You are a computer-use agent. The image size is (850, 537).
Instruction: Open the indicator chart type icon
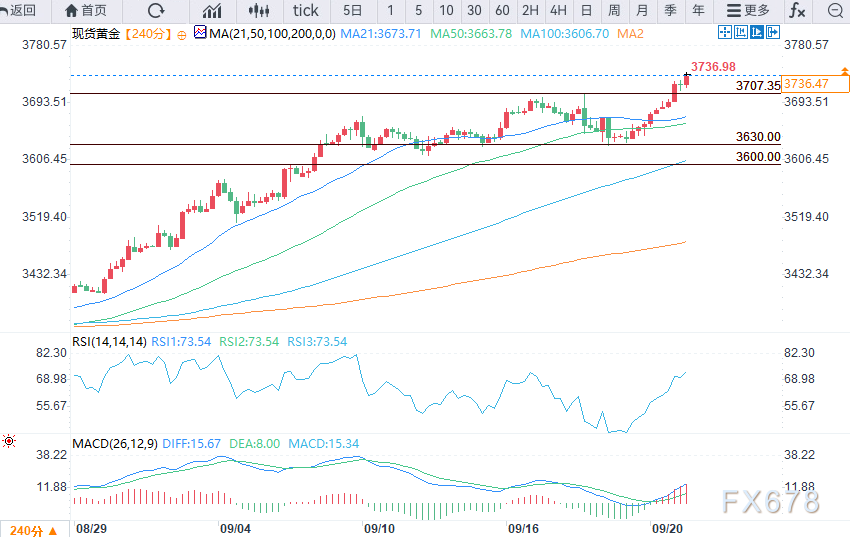[212, 10]
